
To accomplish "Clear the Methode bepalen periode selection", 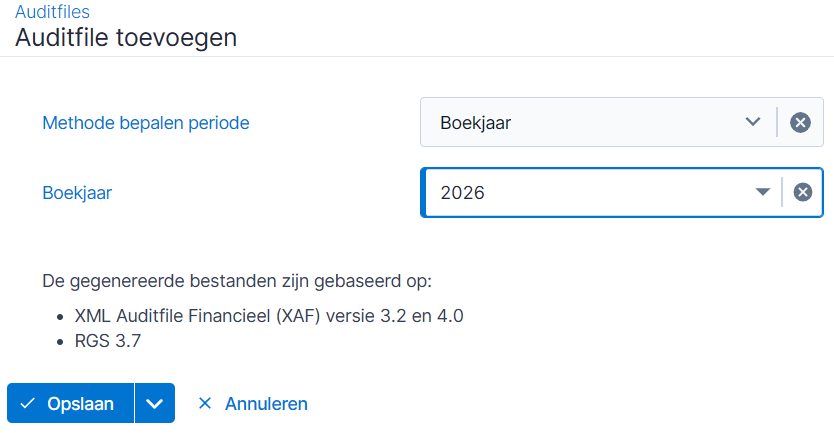I will tap(800, 122).
